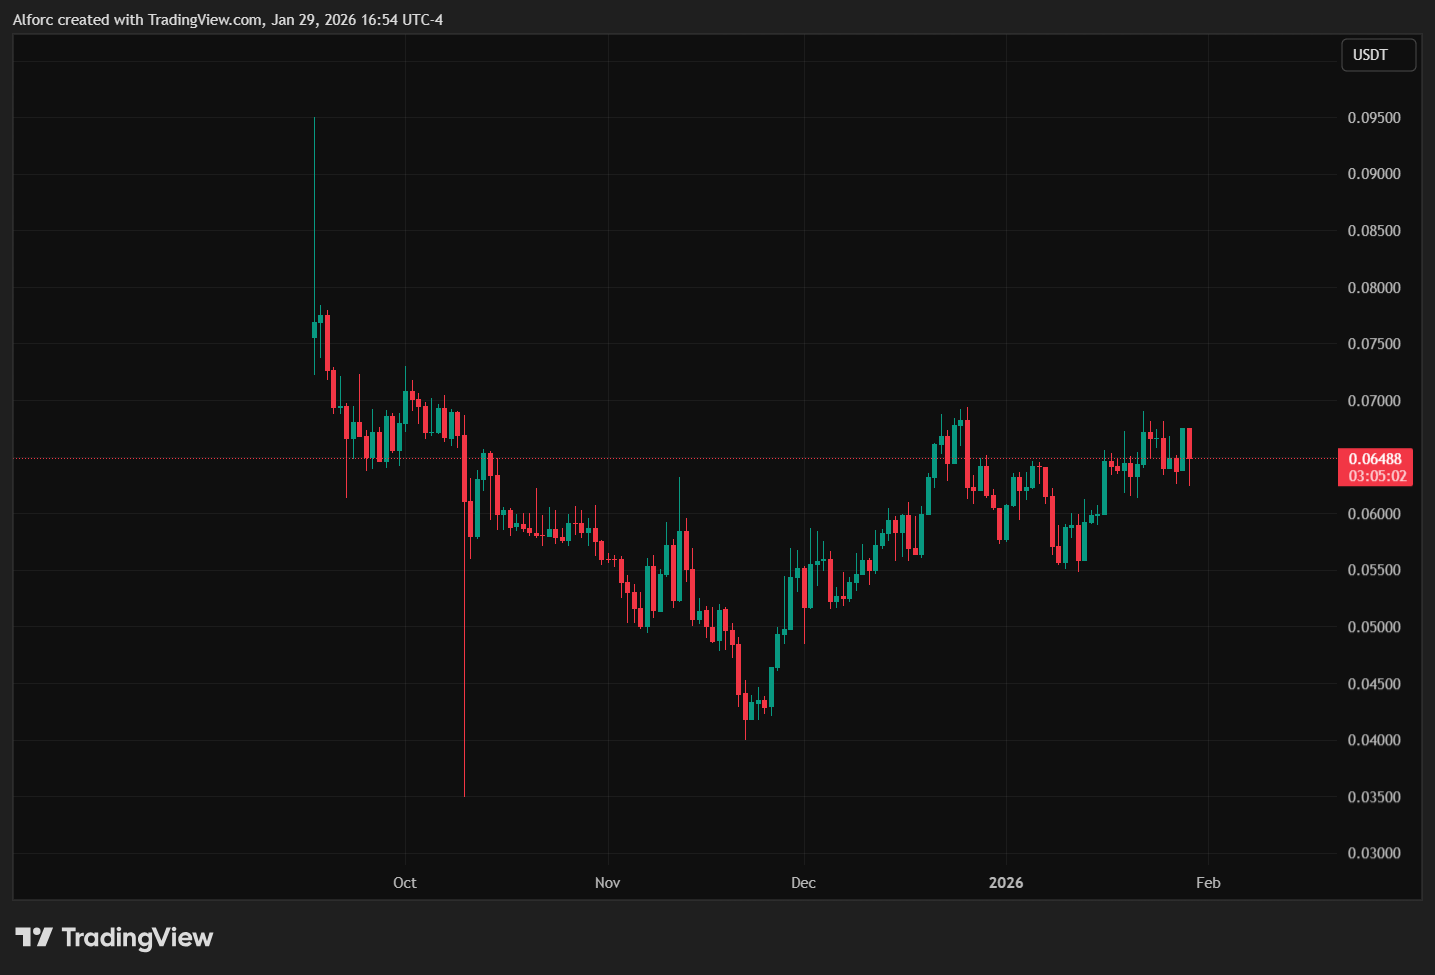Click the 0.09000 price axis label

[x=1374, y=174]
